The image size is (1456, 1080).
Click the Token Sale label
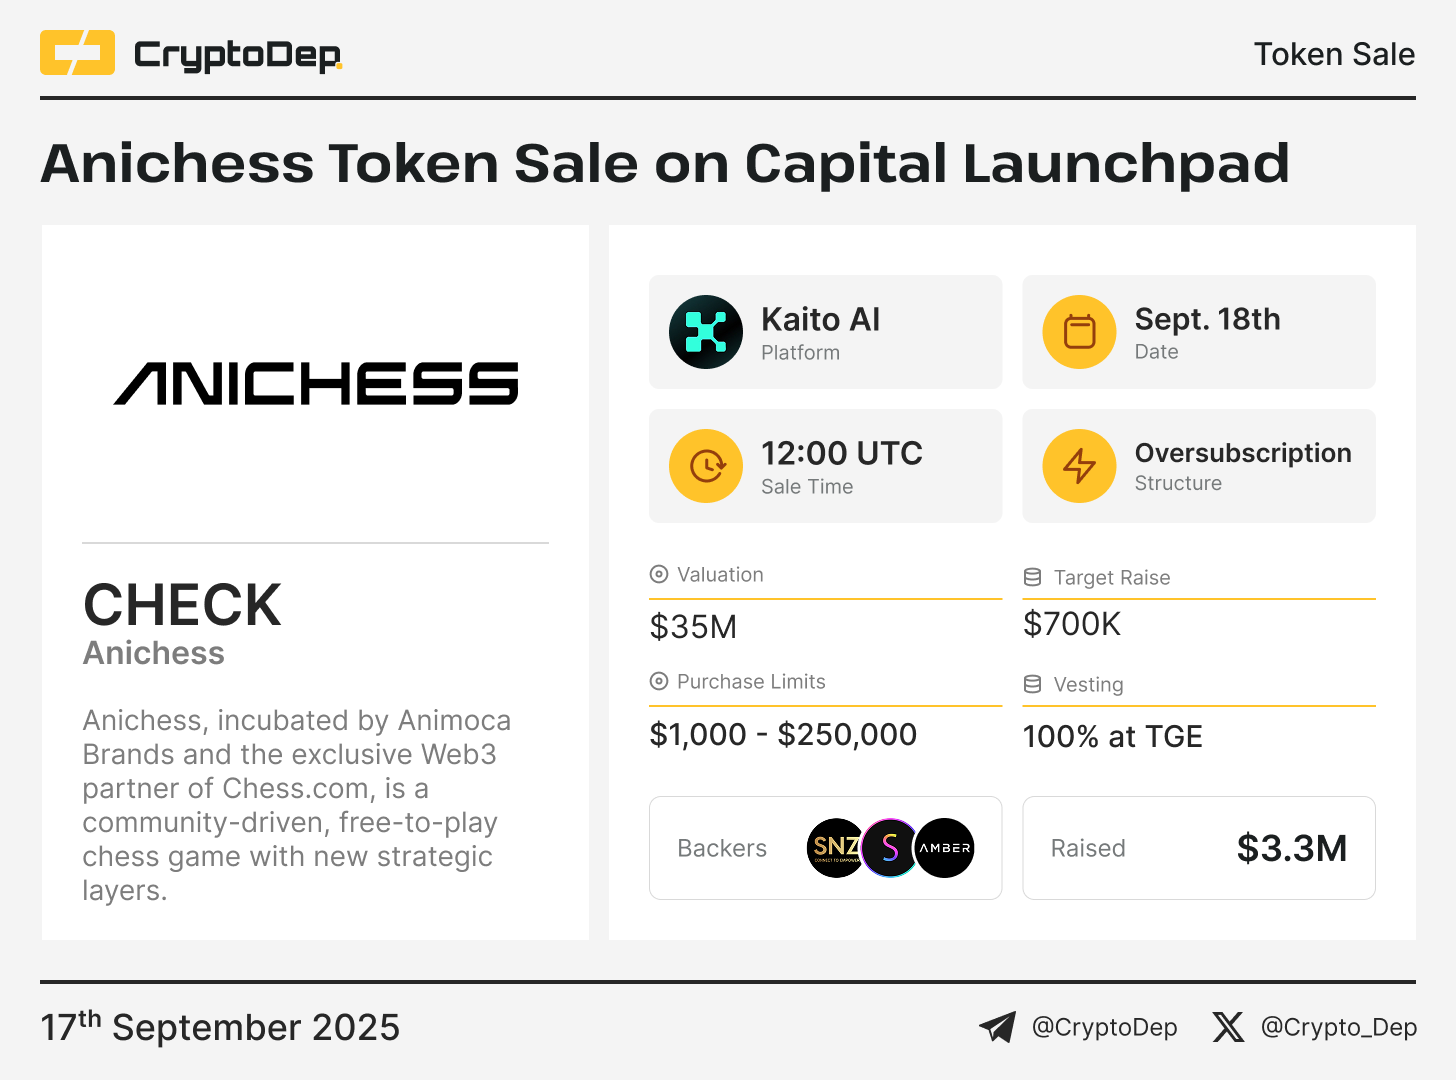(x=1334, y=54)
